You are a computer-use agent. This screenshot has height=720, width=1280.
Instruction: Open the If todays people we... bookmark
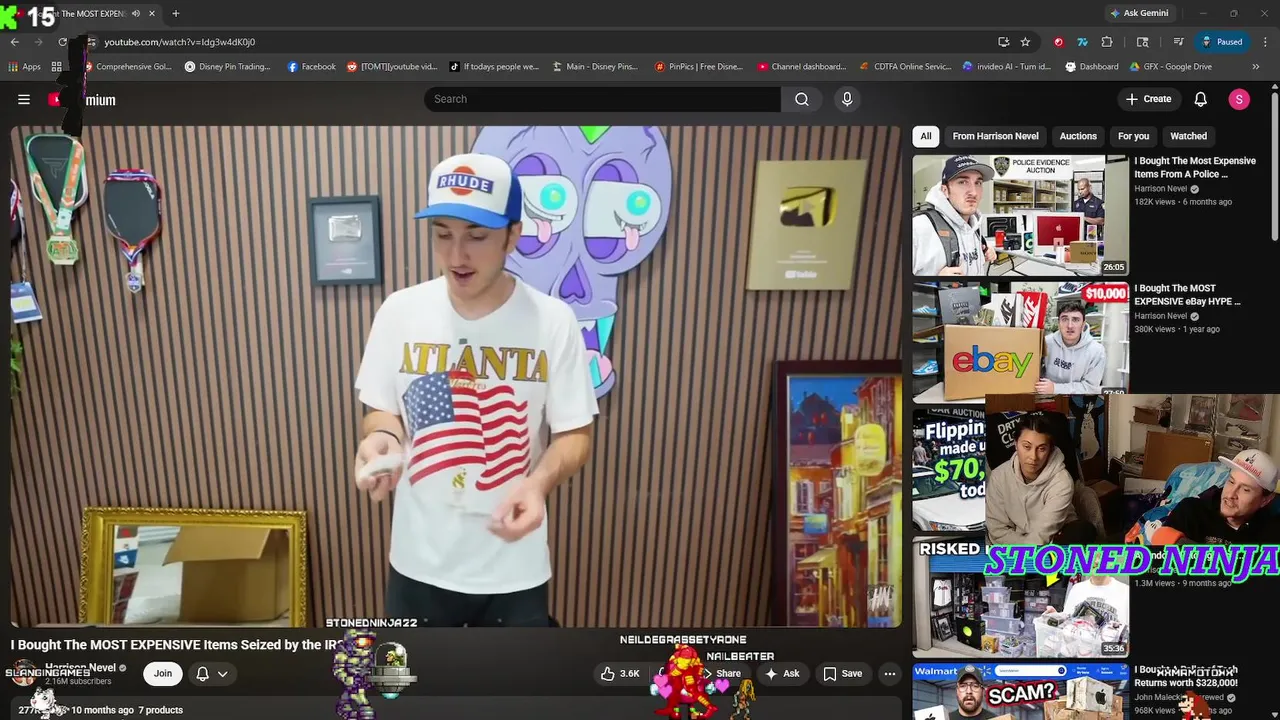tap(494, 67)
